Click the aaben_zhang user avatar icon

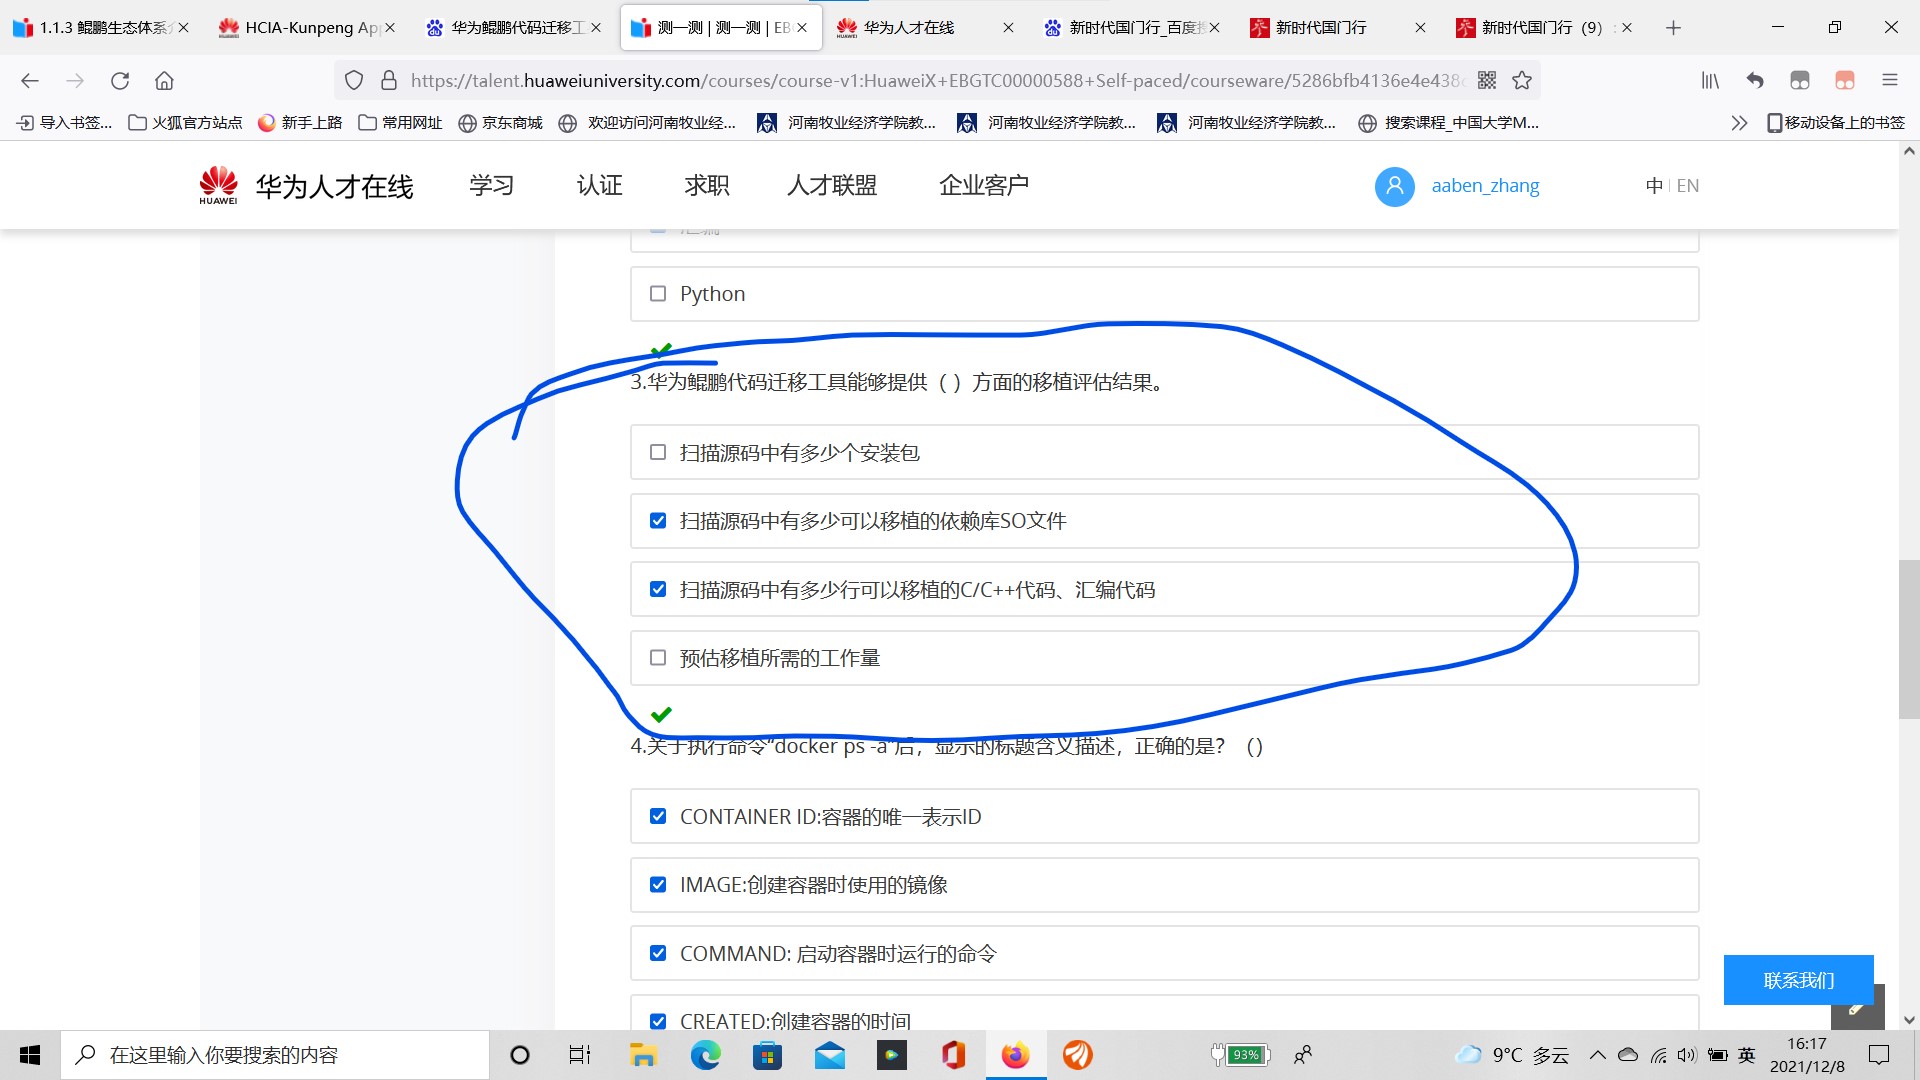click(1394, 186)
